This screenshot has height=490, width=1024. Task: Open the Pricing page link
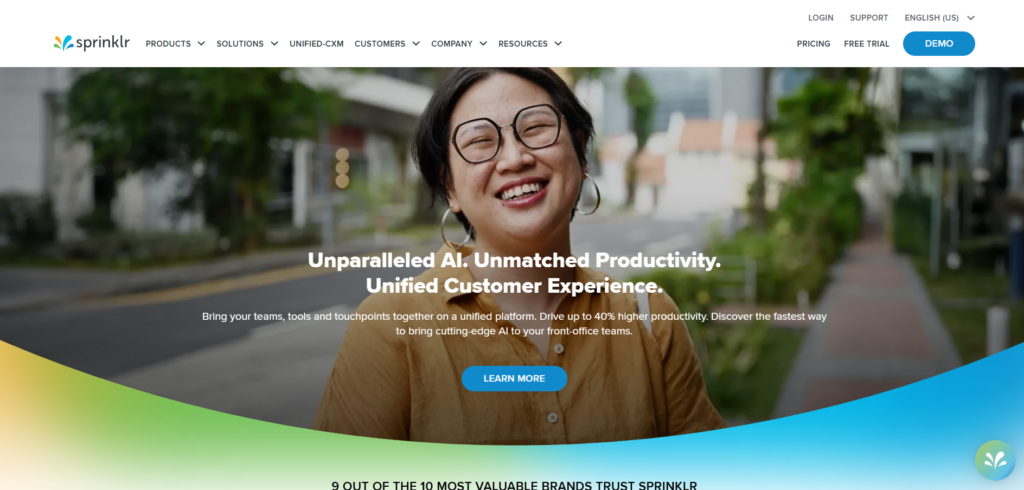click(814, 44)
